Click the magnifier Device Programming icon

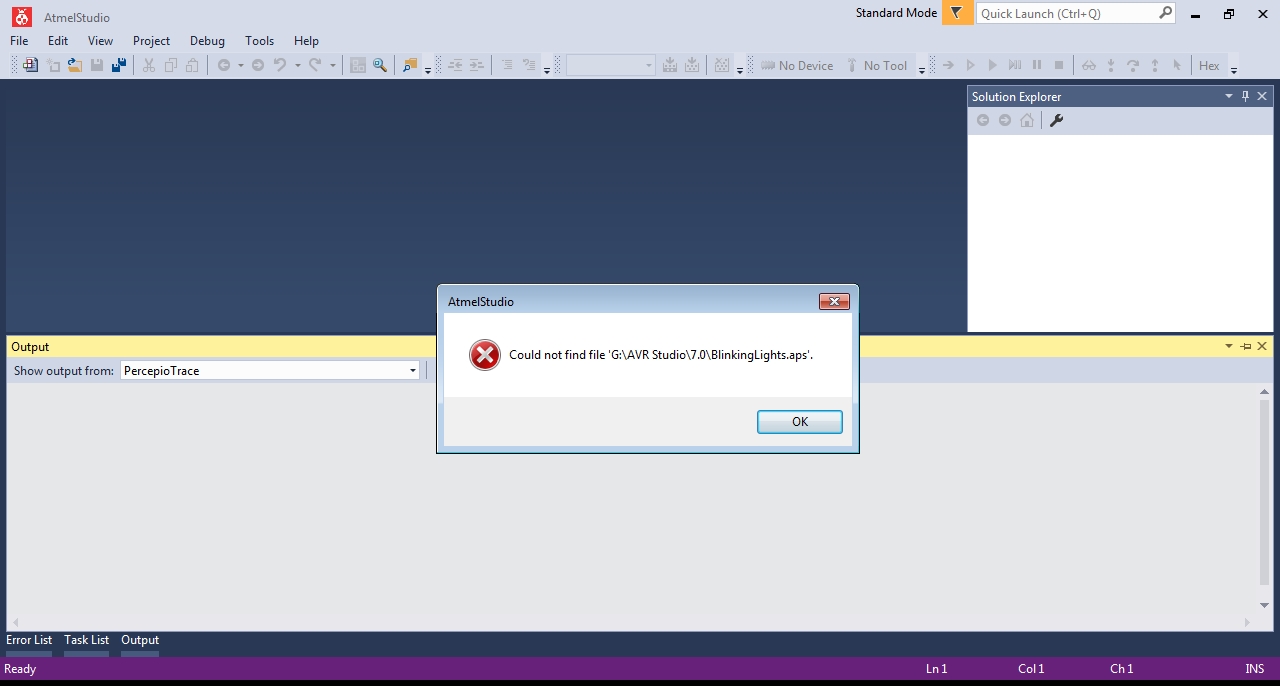pyautogui.click(x=380, y=65)
